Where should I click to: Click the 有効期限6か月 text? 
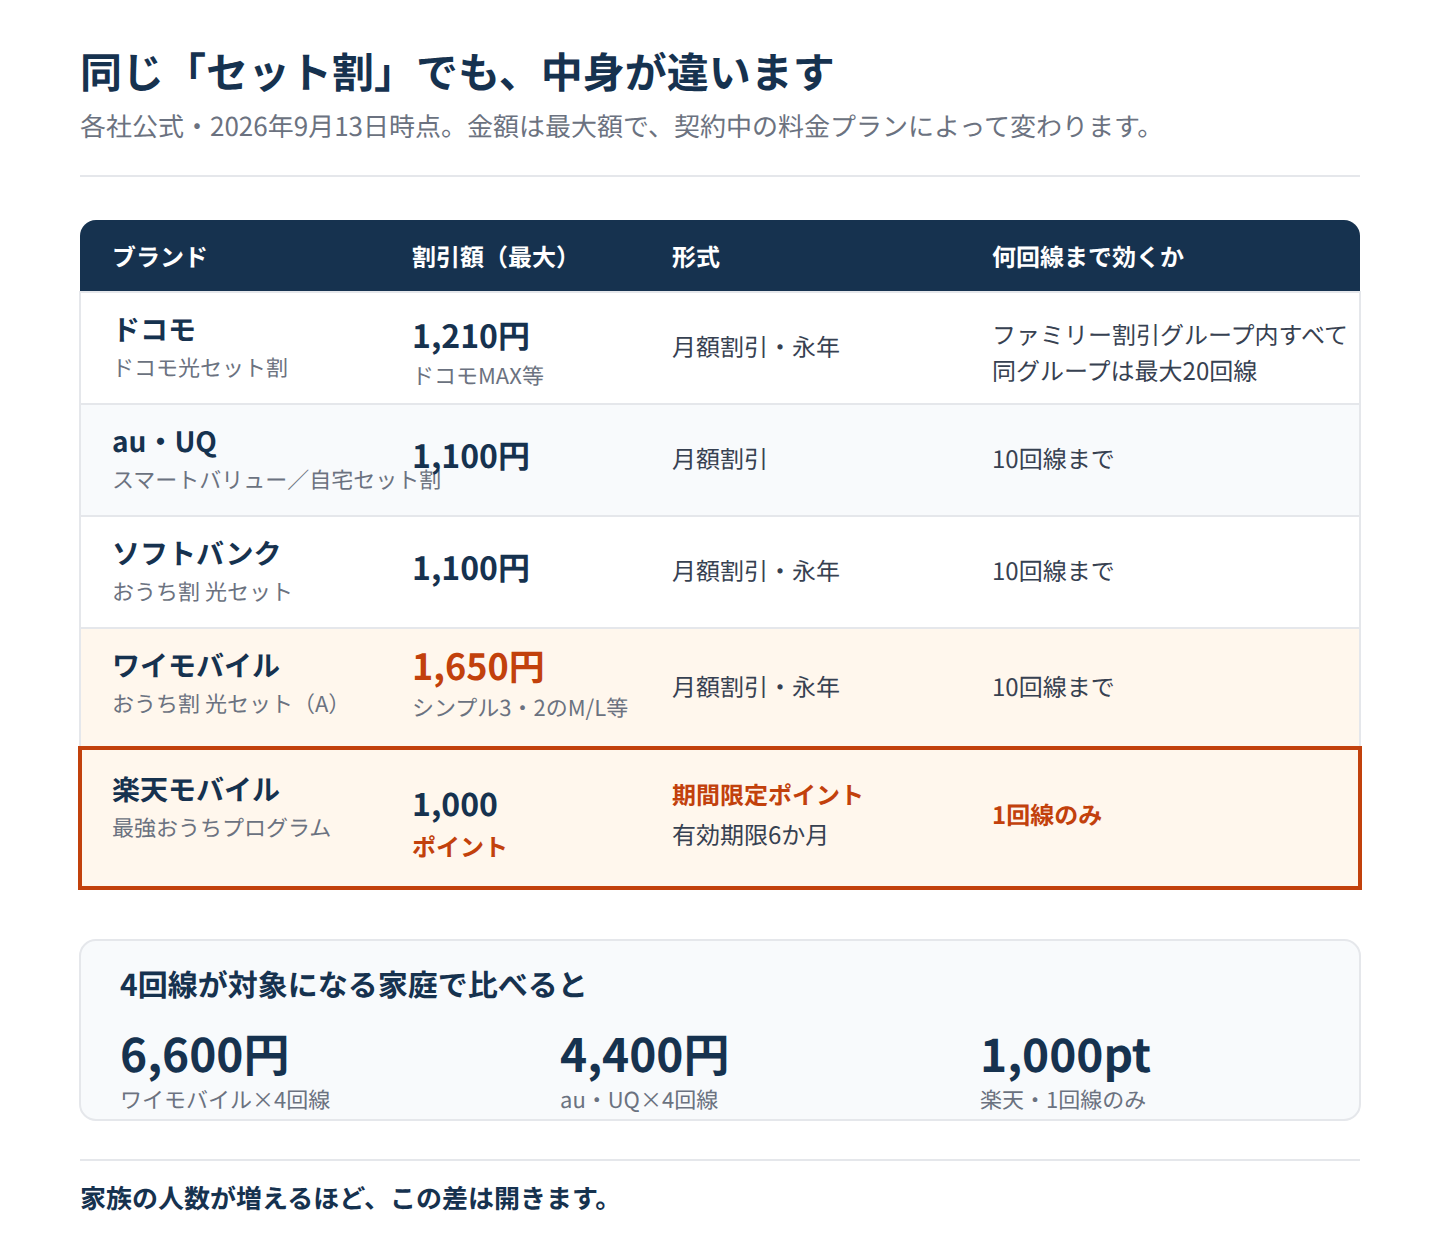750,835
